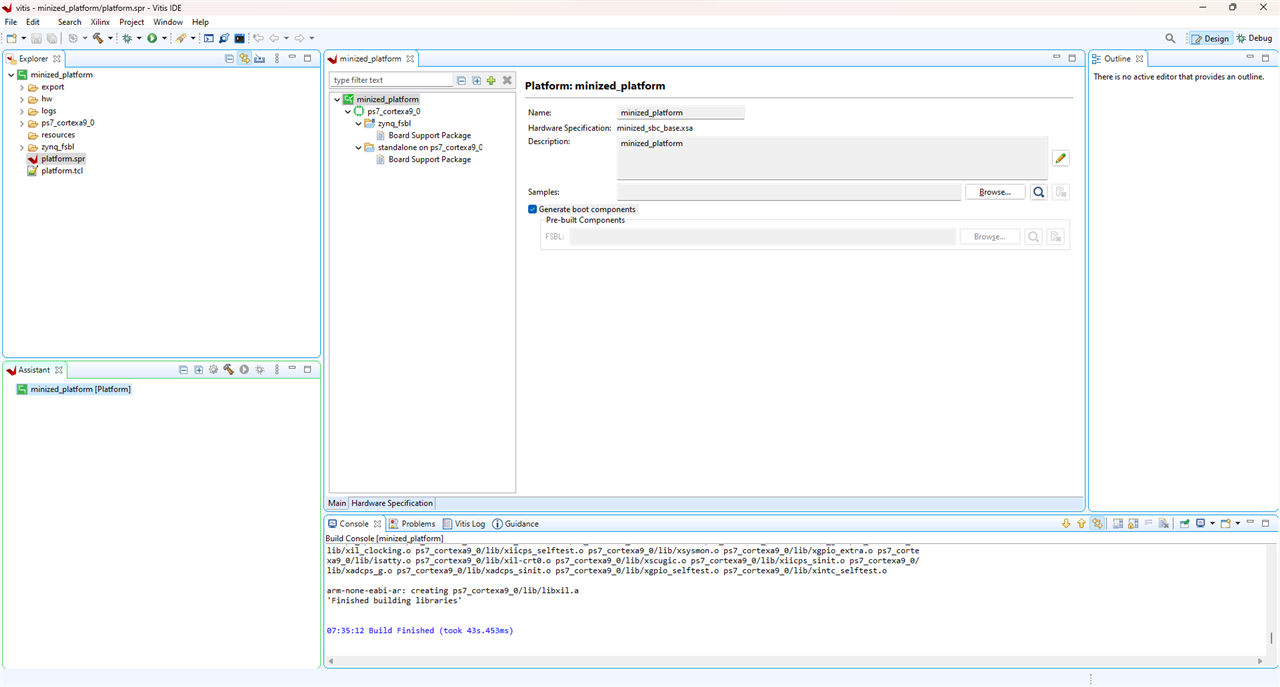Toggle Link with Editor in Explorer panel
1280x687 pixels.
click(x=244, y=59)
